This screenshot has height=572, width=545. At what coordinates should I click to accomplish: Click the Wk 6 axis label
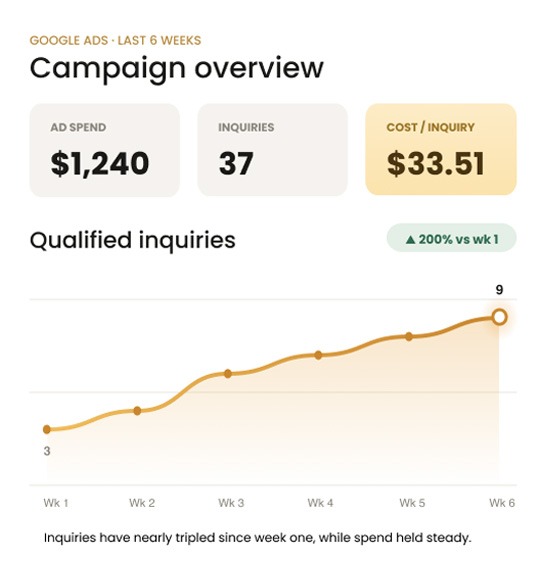(502, 503)
